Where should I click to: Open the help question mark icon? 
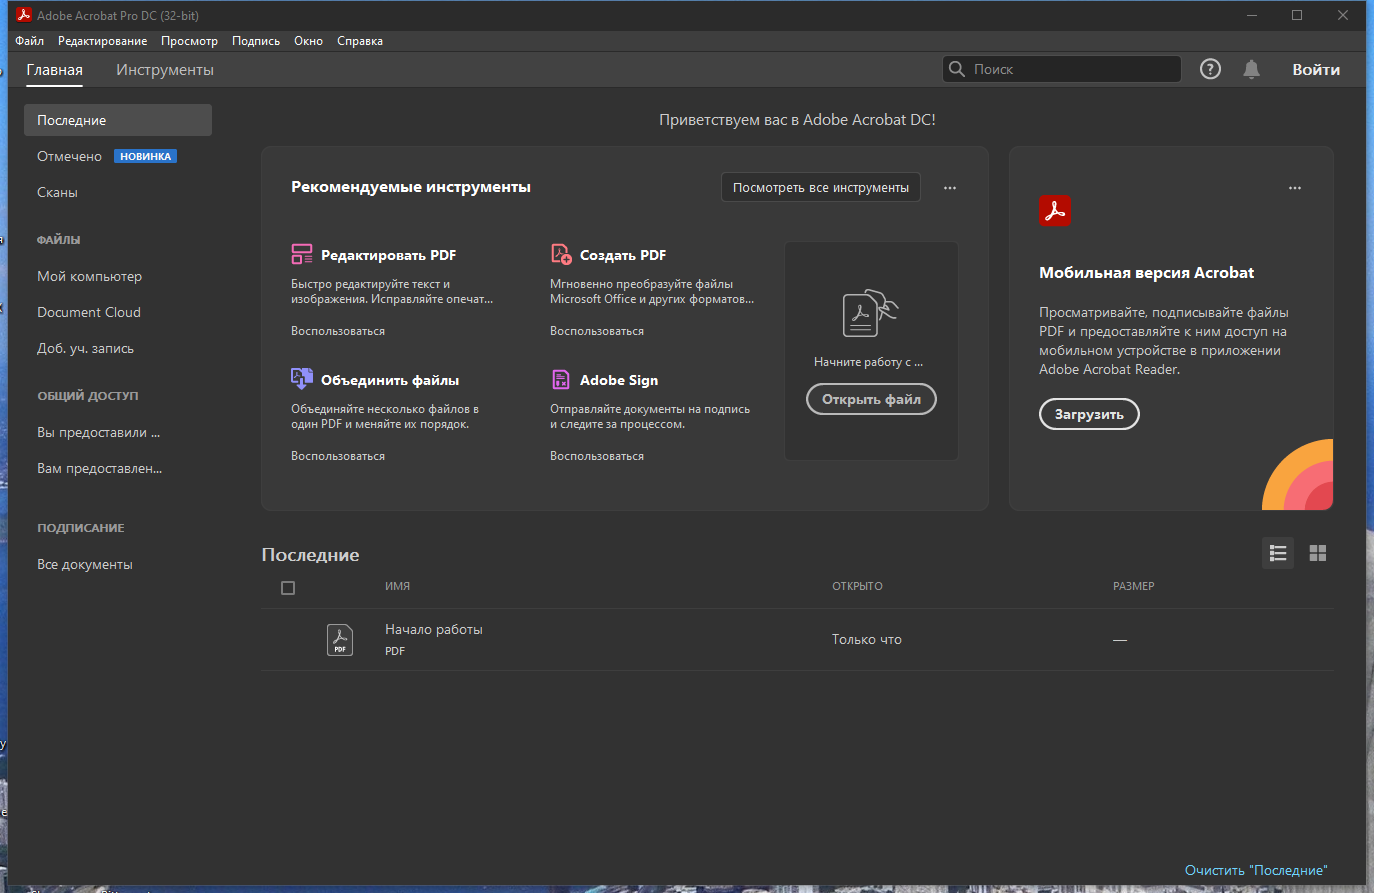[x=1210, y=69]
